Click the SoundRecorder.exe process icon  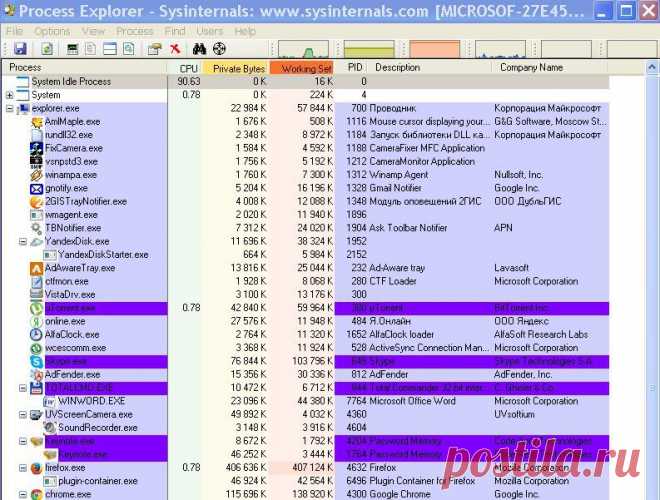(50, 428)
